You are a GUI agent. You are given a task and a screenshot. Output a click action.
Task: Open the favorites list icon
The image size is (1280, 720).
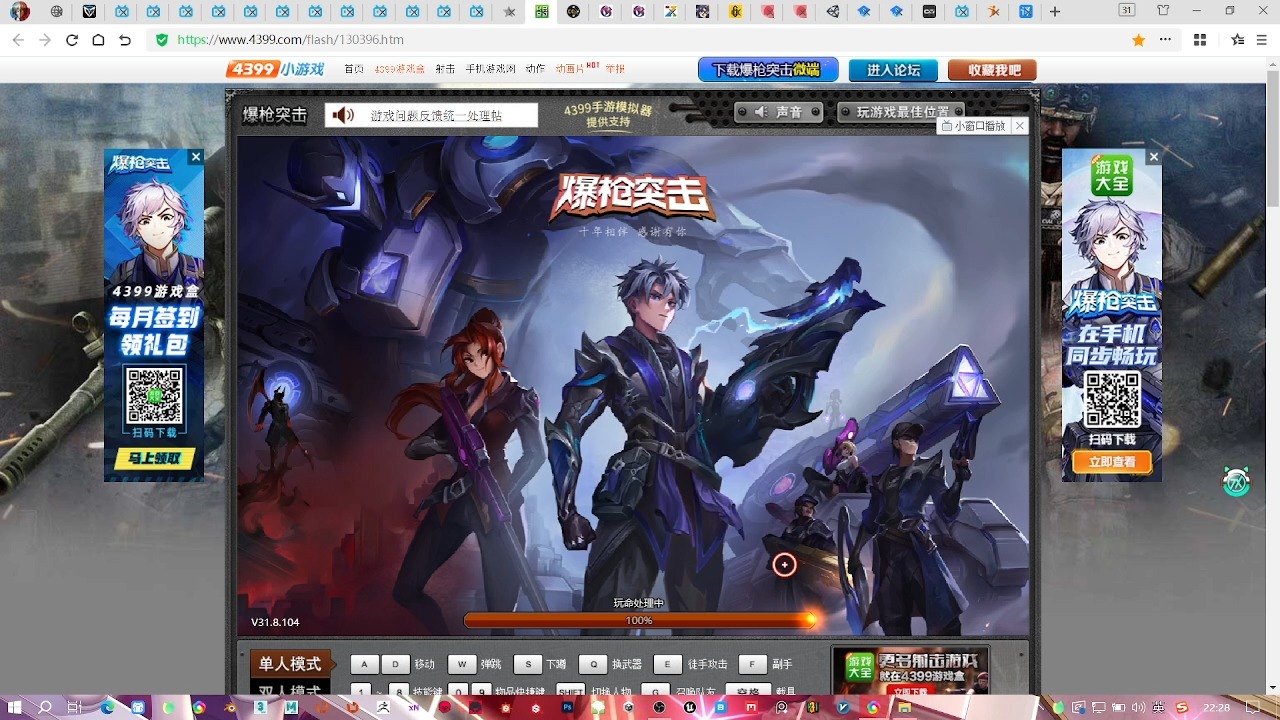tap(1238, 40)
